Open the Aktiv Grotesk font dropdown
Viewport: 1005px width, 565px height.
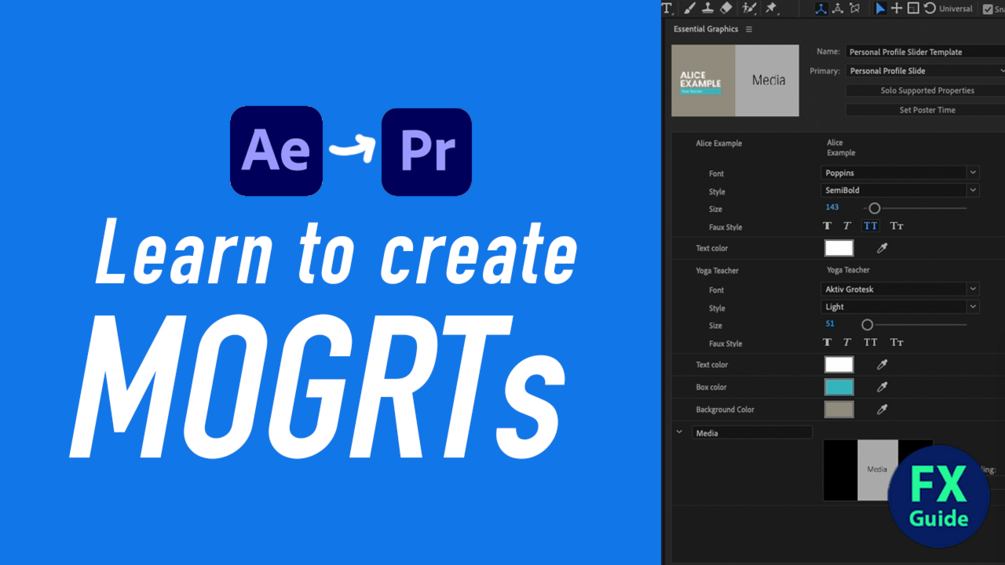pos(900,290)
